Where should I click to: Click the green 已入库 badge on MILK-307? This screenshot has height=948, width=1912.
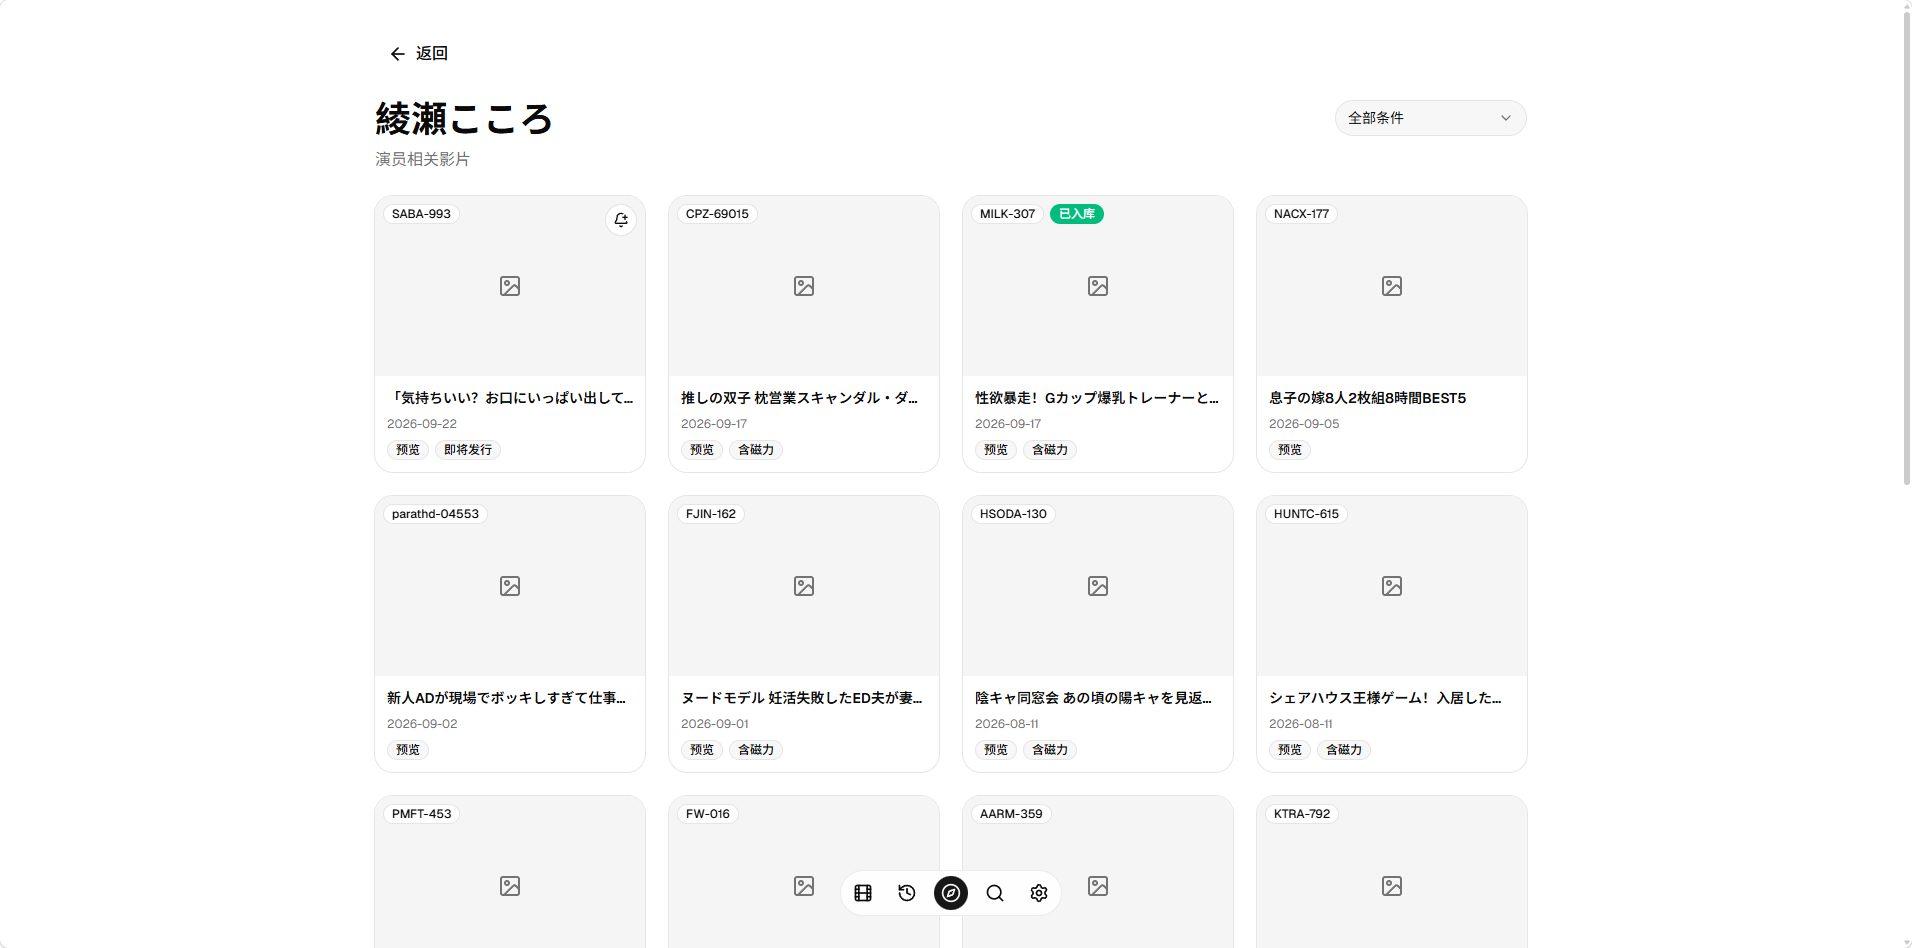(x=1077, y=214)
